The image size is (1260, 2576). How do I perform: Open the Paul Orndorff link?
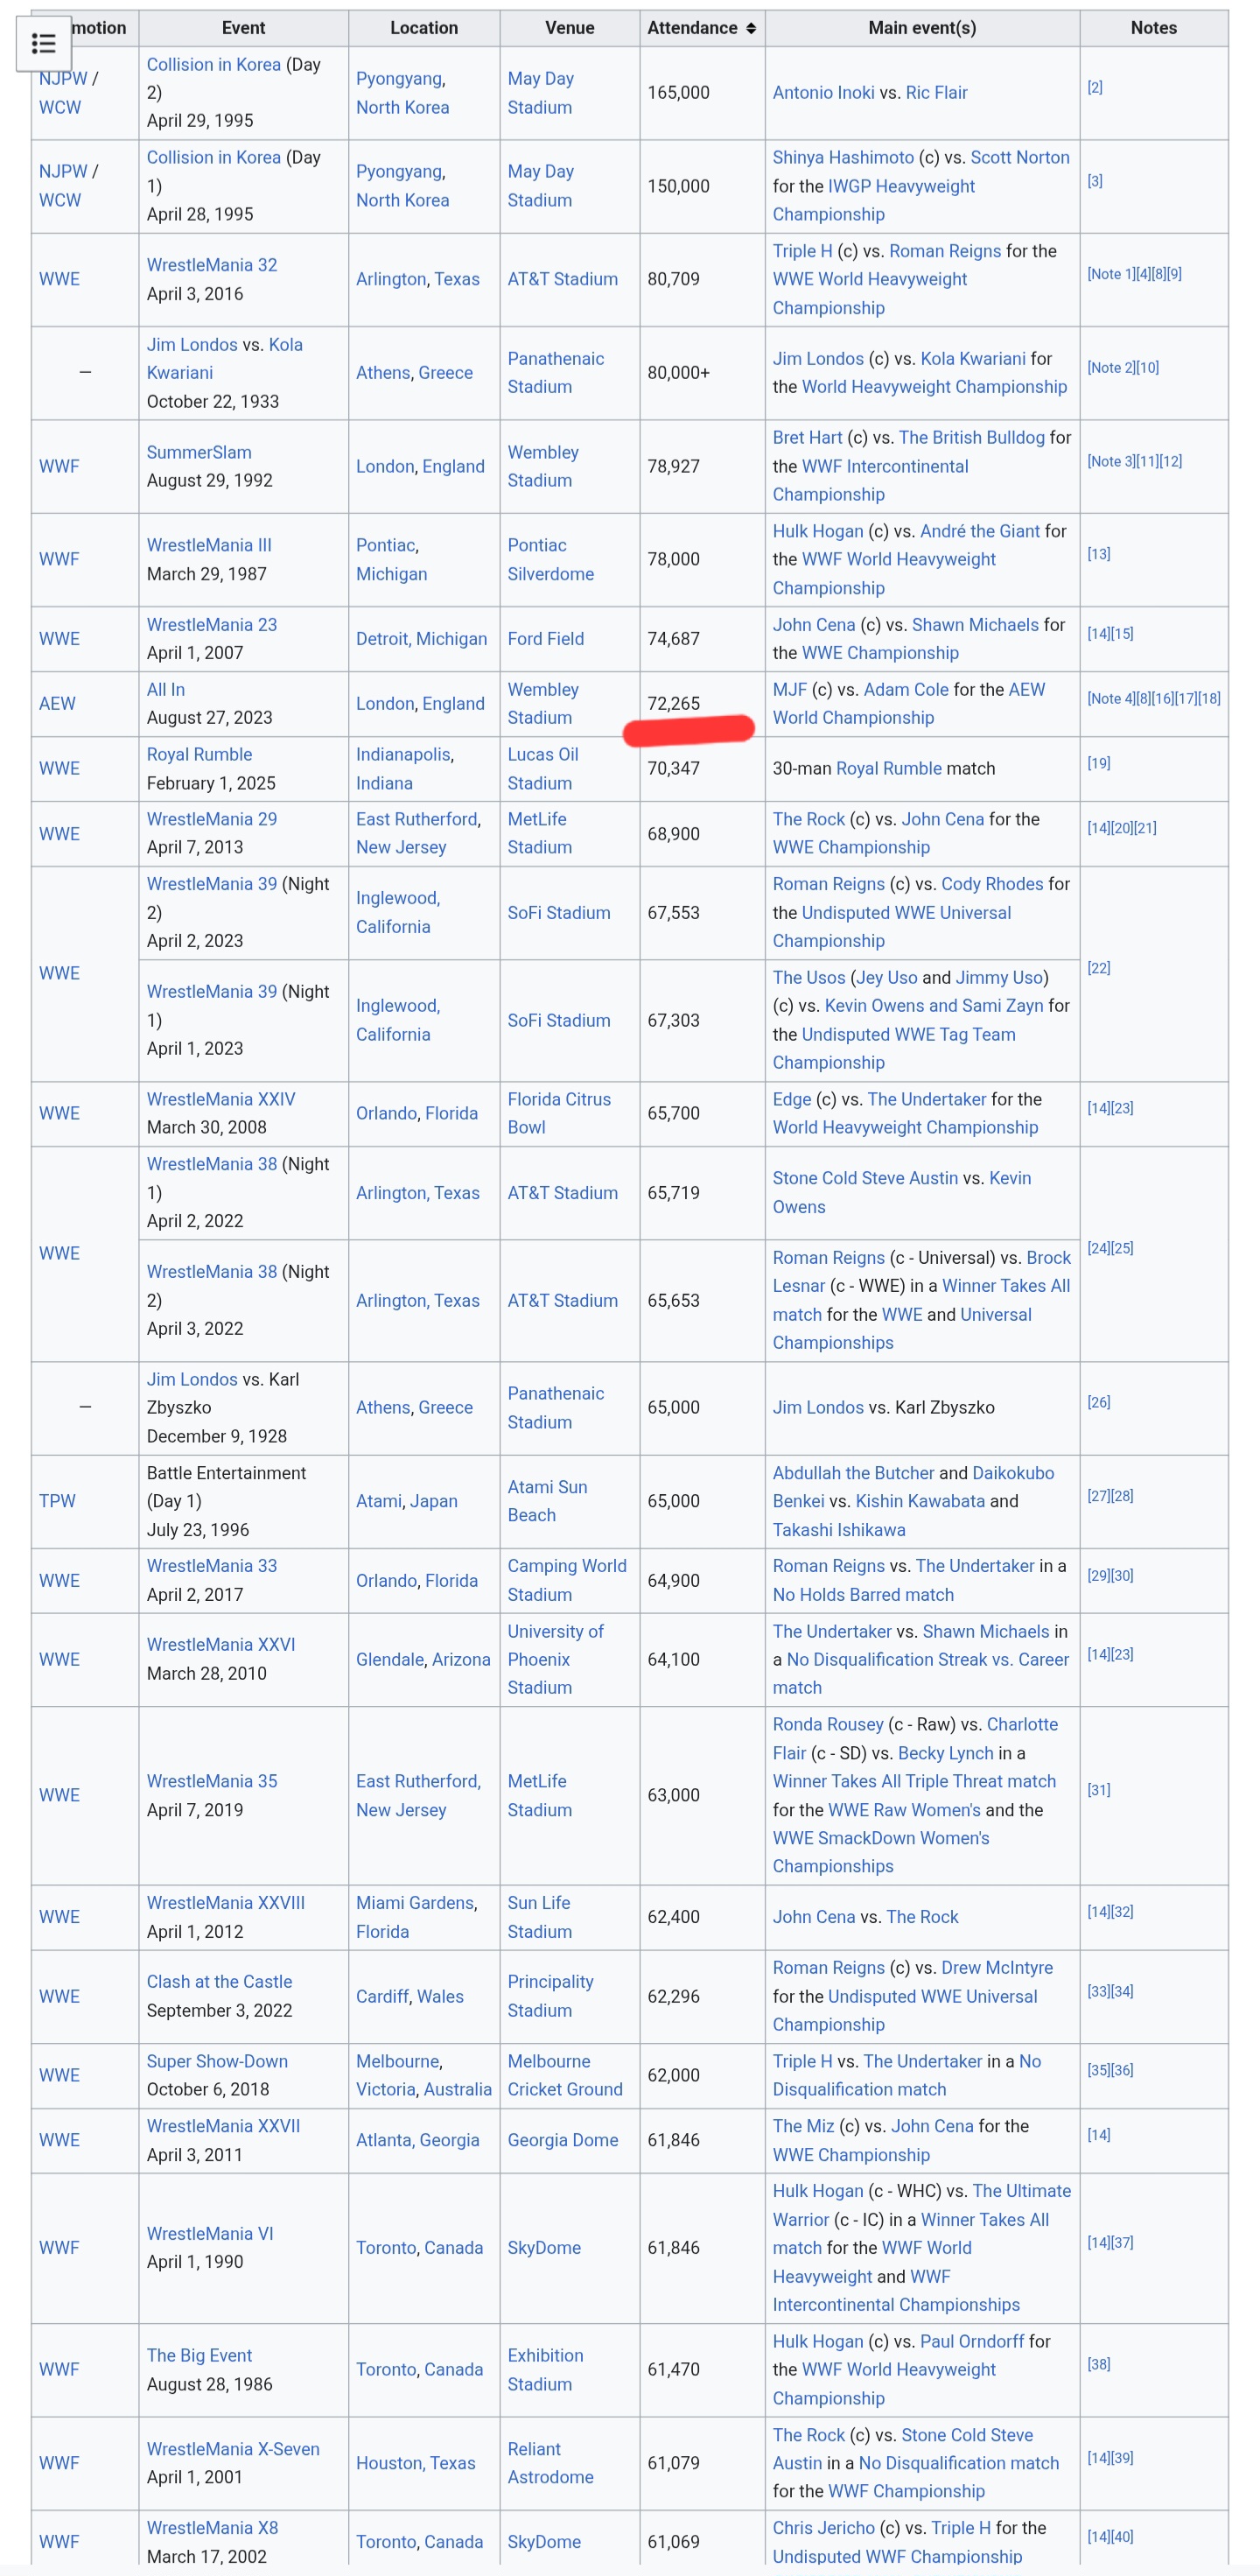click(x=972, y=2341)
